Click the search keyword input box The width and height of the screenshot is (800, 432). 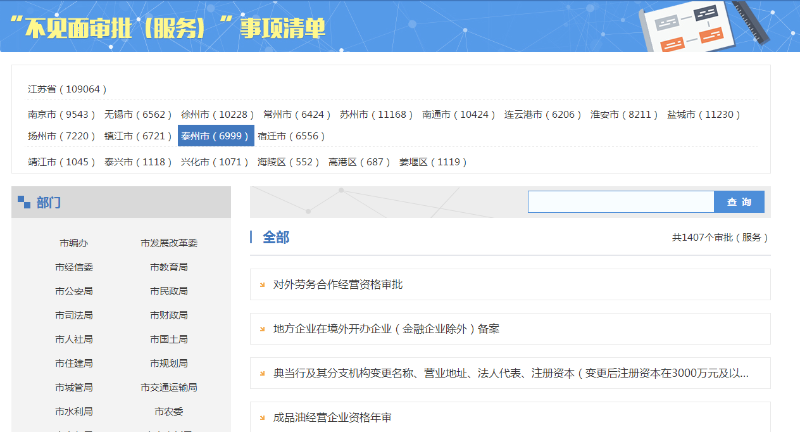click(x=621, y=202)
